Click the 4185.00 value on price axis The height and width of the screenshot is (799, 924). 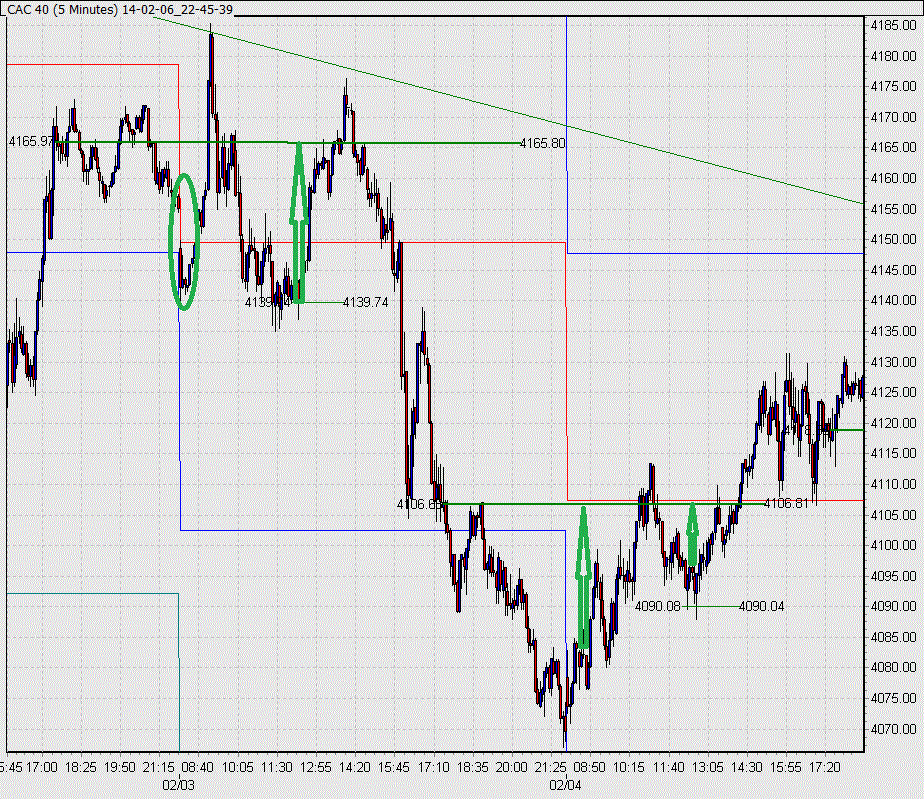point(893,25)
